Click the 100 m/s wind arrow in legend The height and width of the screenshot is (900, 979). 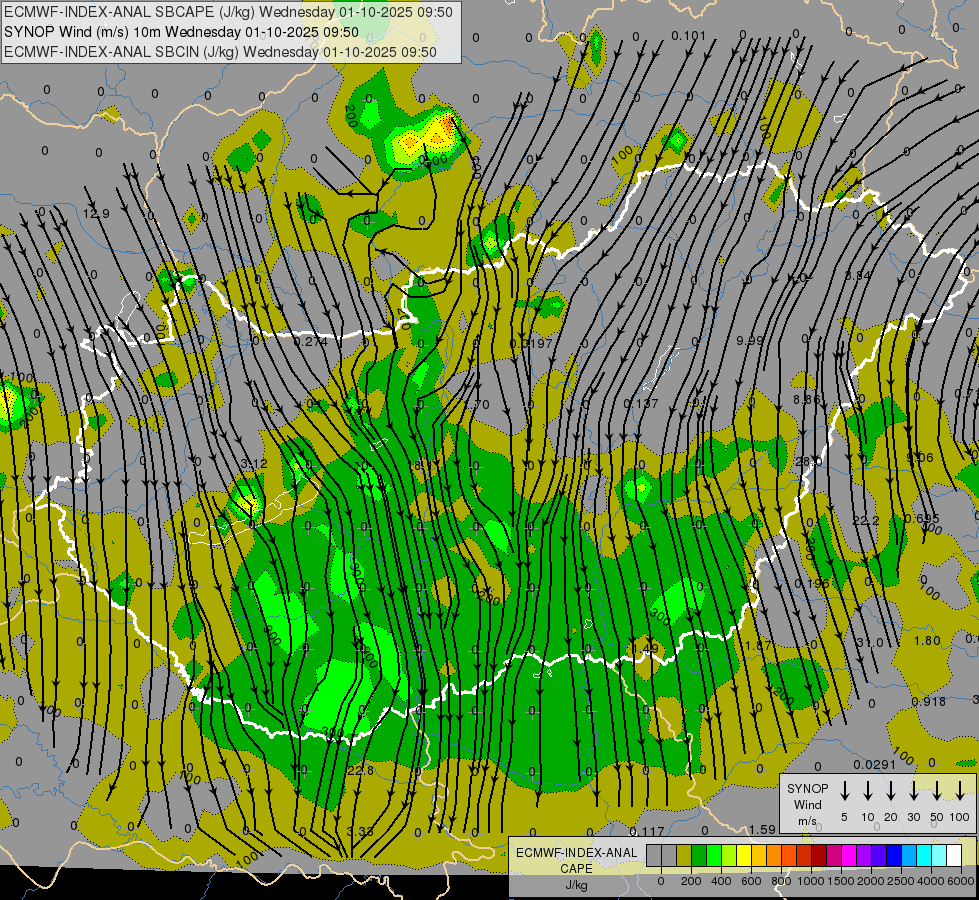coord(960,790)
